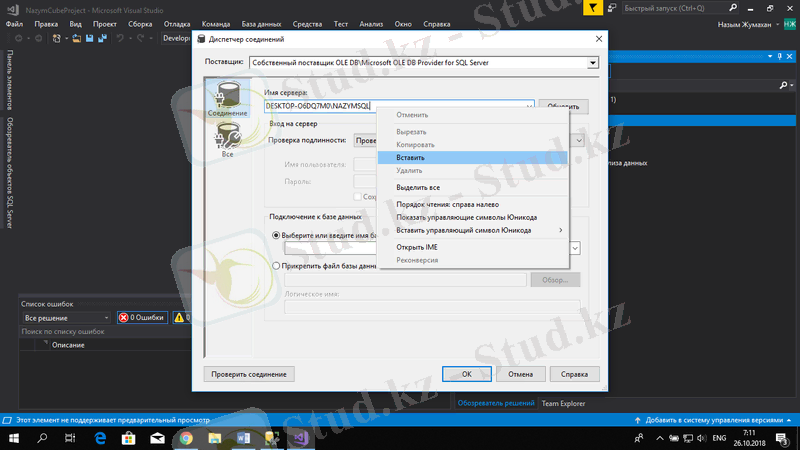The height and width of the screenshot is (450, 800).
Task: Click the 'Поиск по списку ошибок' field
Action: (x=105, y=332)
